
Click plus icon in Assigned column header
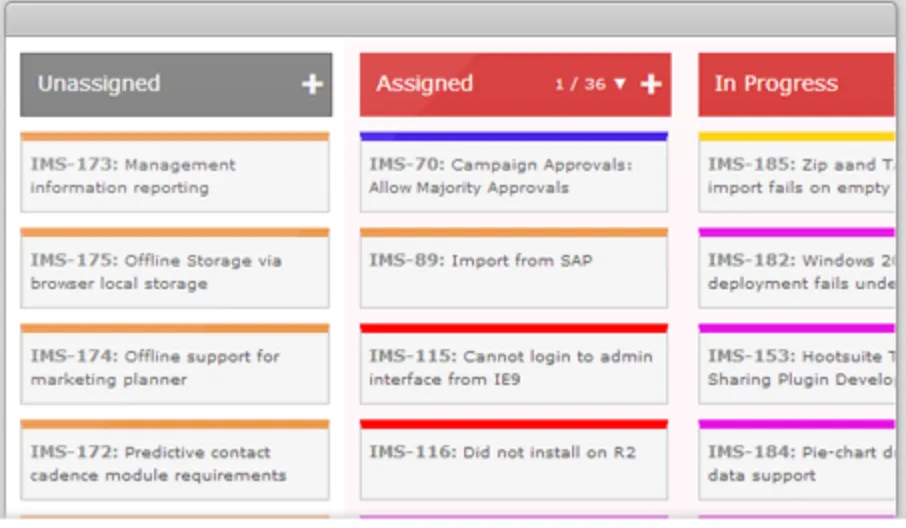coord(651,84)
